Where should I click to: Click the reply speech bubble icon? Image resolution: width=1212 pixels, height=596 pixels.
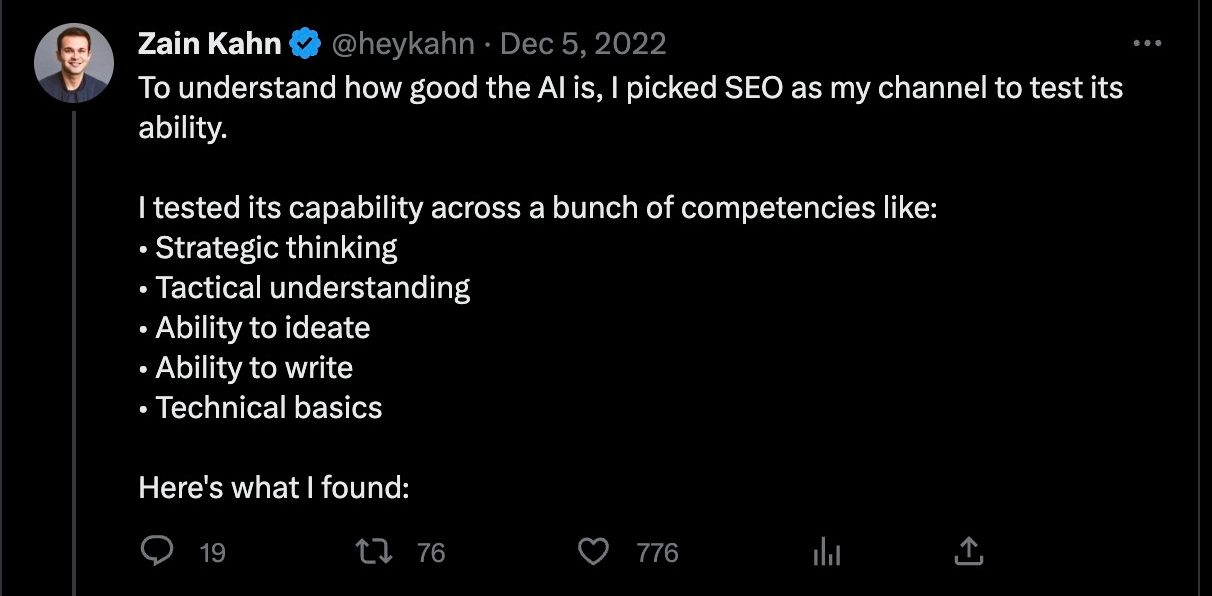coord(157,551)
